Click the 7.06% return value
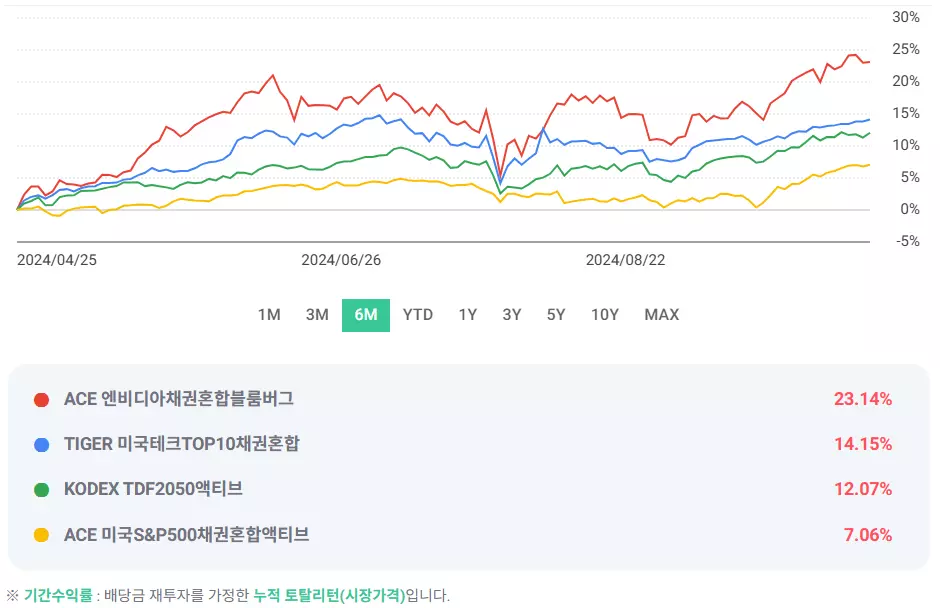Image resolution: width=940 pixels, height=608 pixels. 870,535
